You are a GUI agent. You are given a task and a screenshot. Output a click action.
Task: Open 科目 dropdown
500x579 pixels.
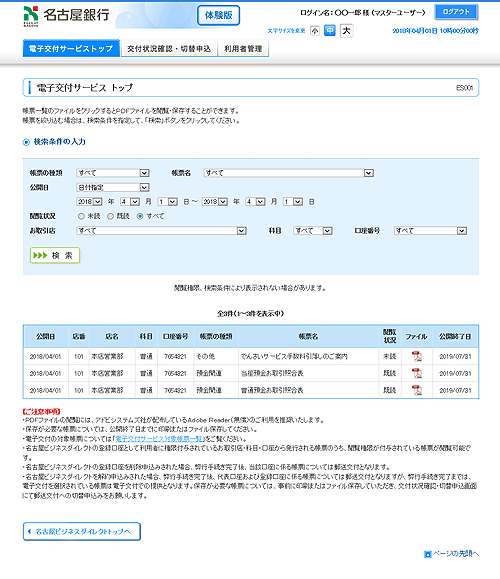coord(313,231)
